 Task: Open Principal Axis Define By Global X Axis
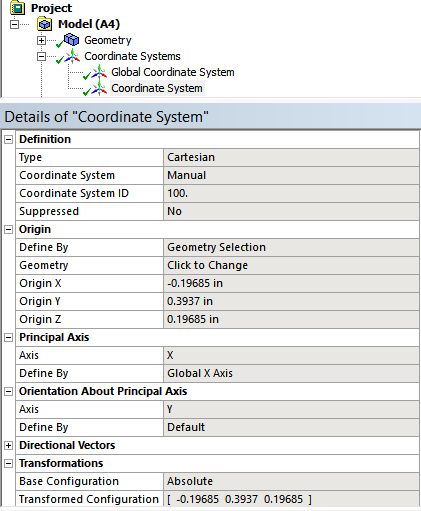[291, 373]
